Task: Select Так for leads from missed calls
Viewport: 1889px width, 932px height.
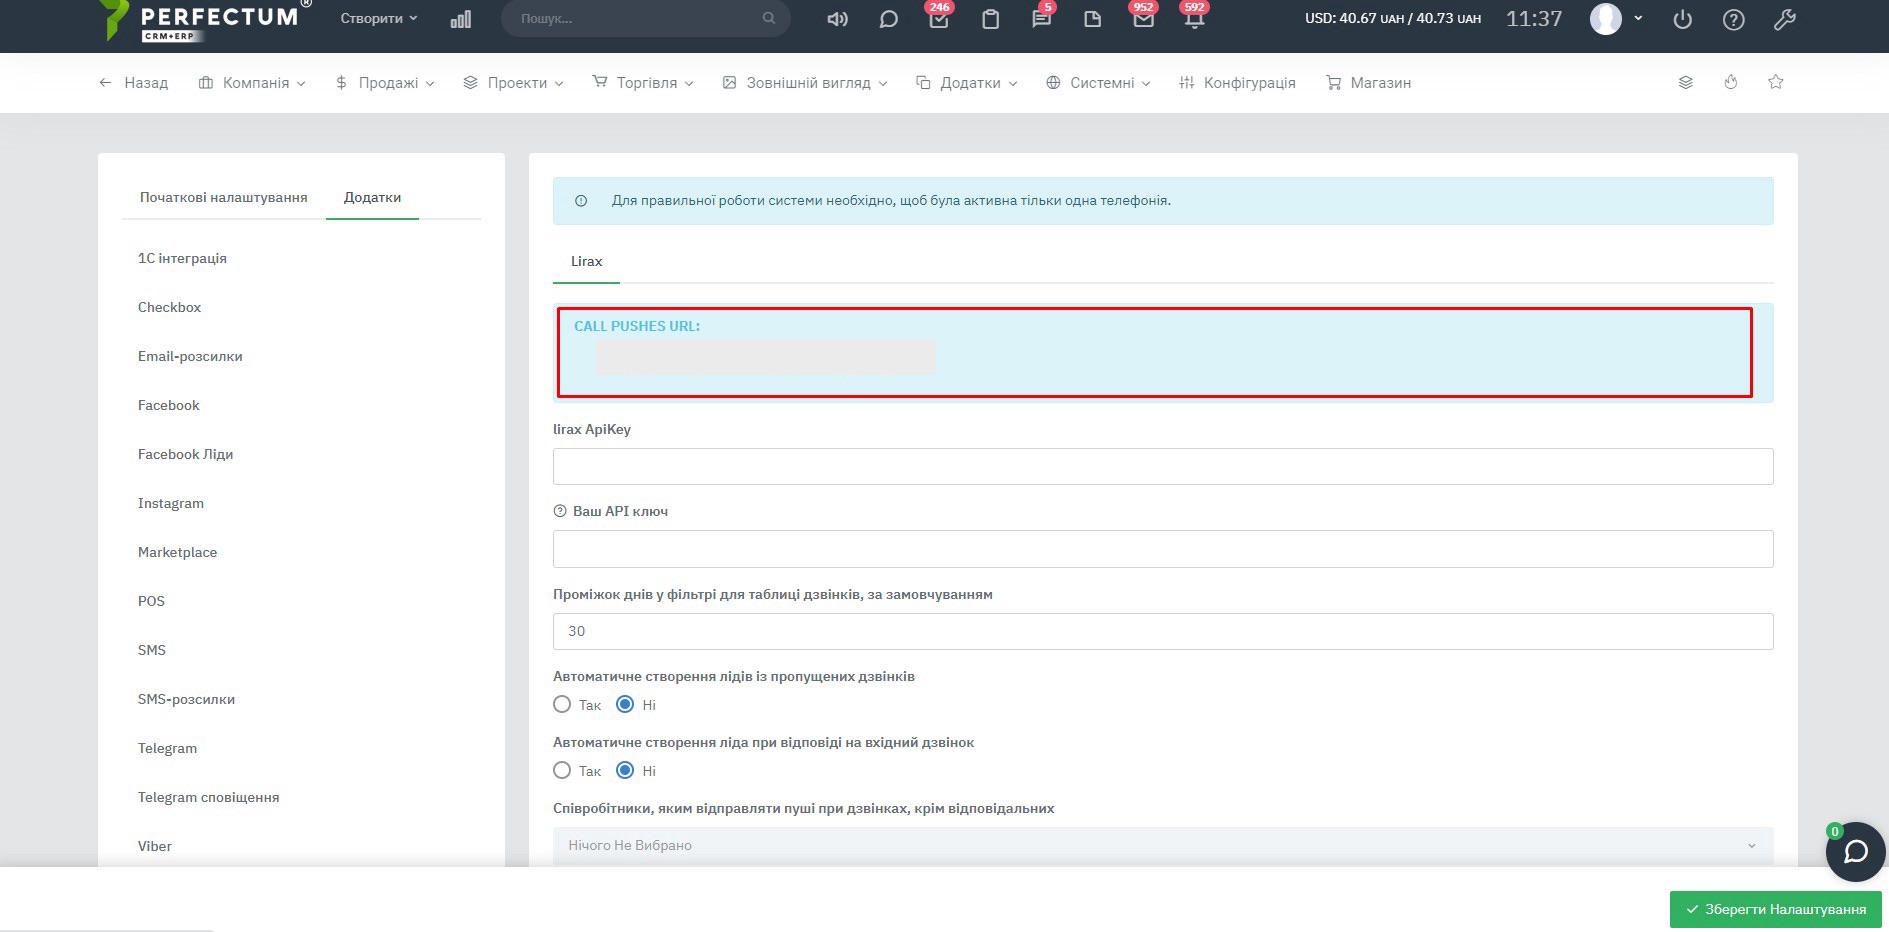Action: click(x=562, y=705)
